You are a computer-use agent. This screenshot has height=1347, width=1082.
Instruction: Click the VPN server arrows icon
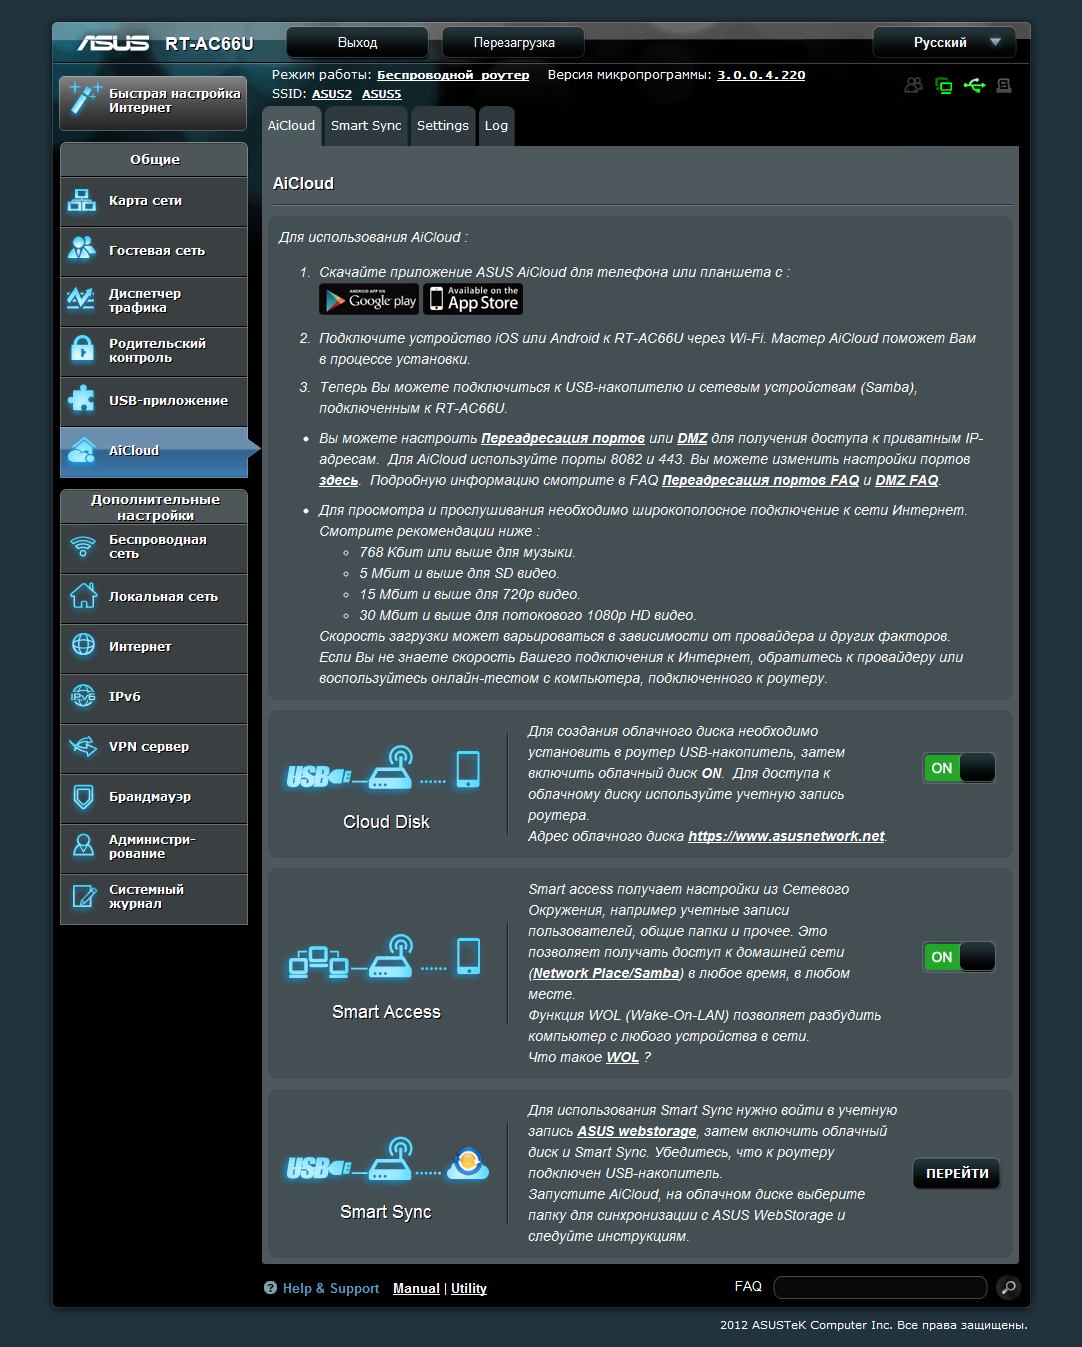82,746
